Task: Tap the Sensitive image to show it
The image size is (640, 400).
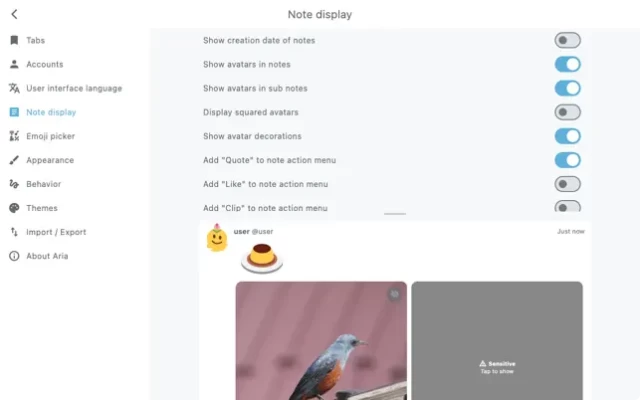Action: point(497,341)
